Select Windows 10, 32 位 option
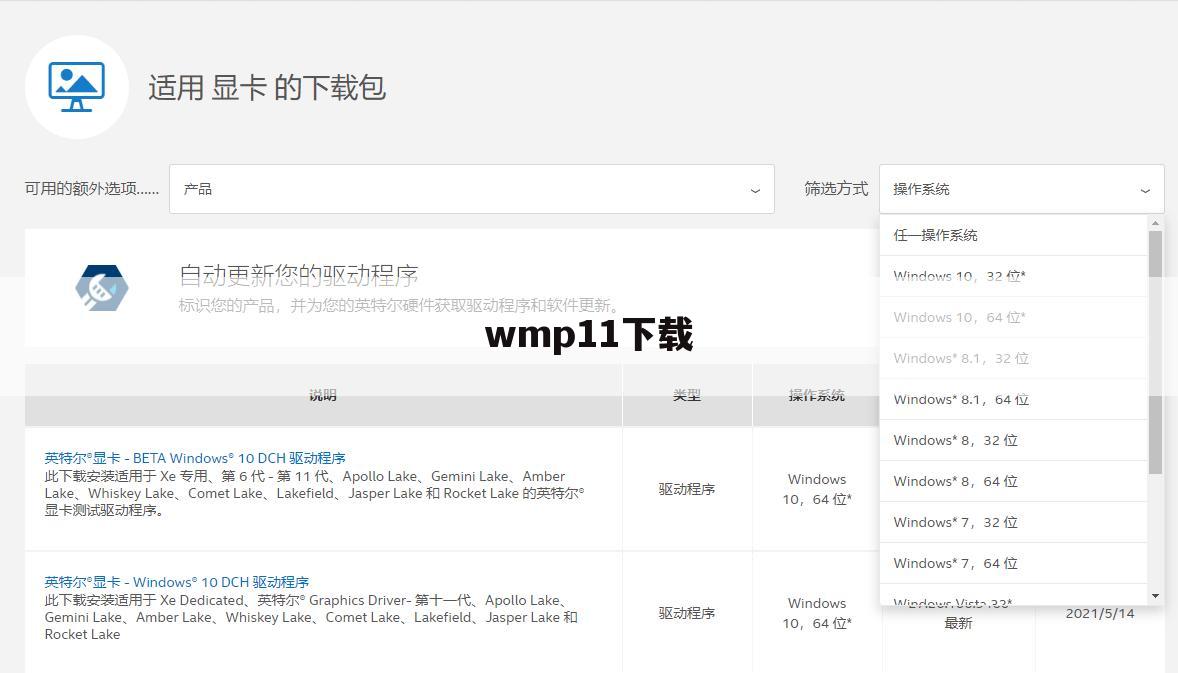Screen dimensions: 1178x673 1013,276
